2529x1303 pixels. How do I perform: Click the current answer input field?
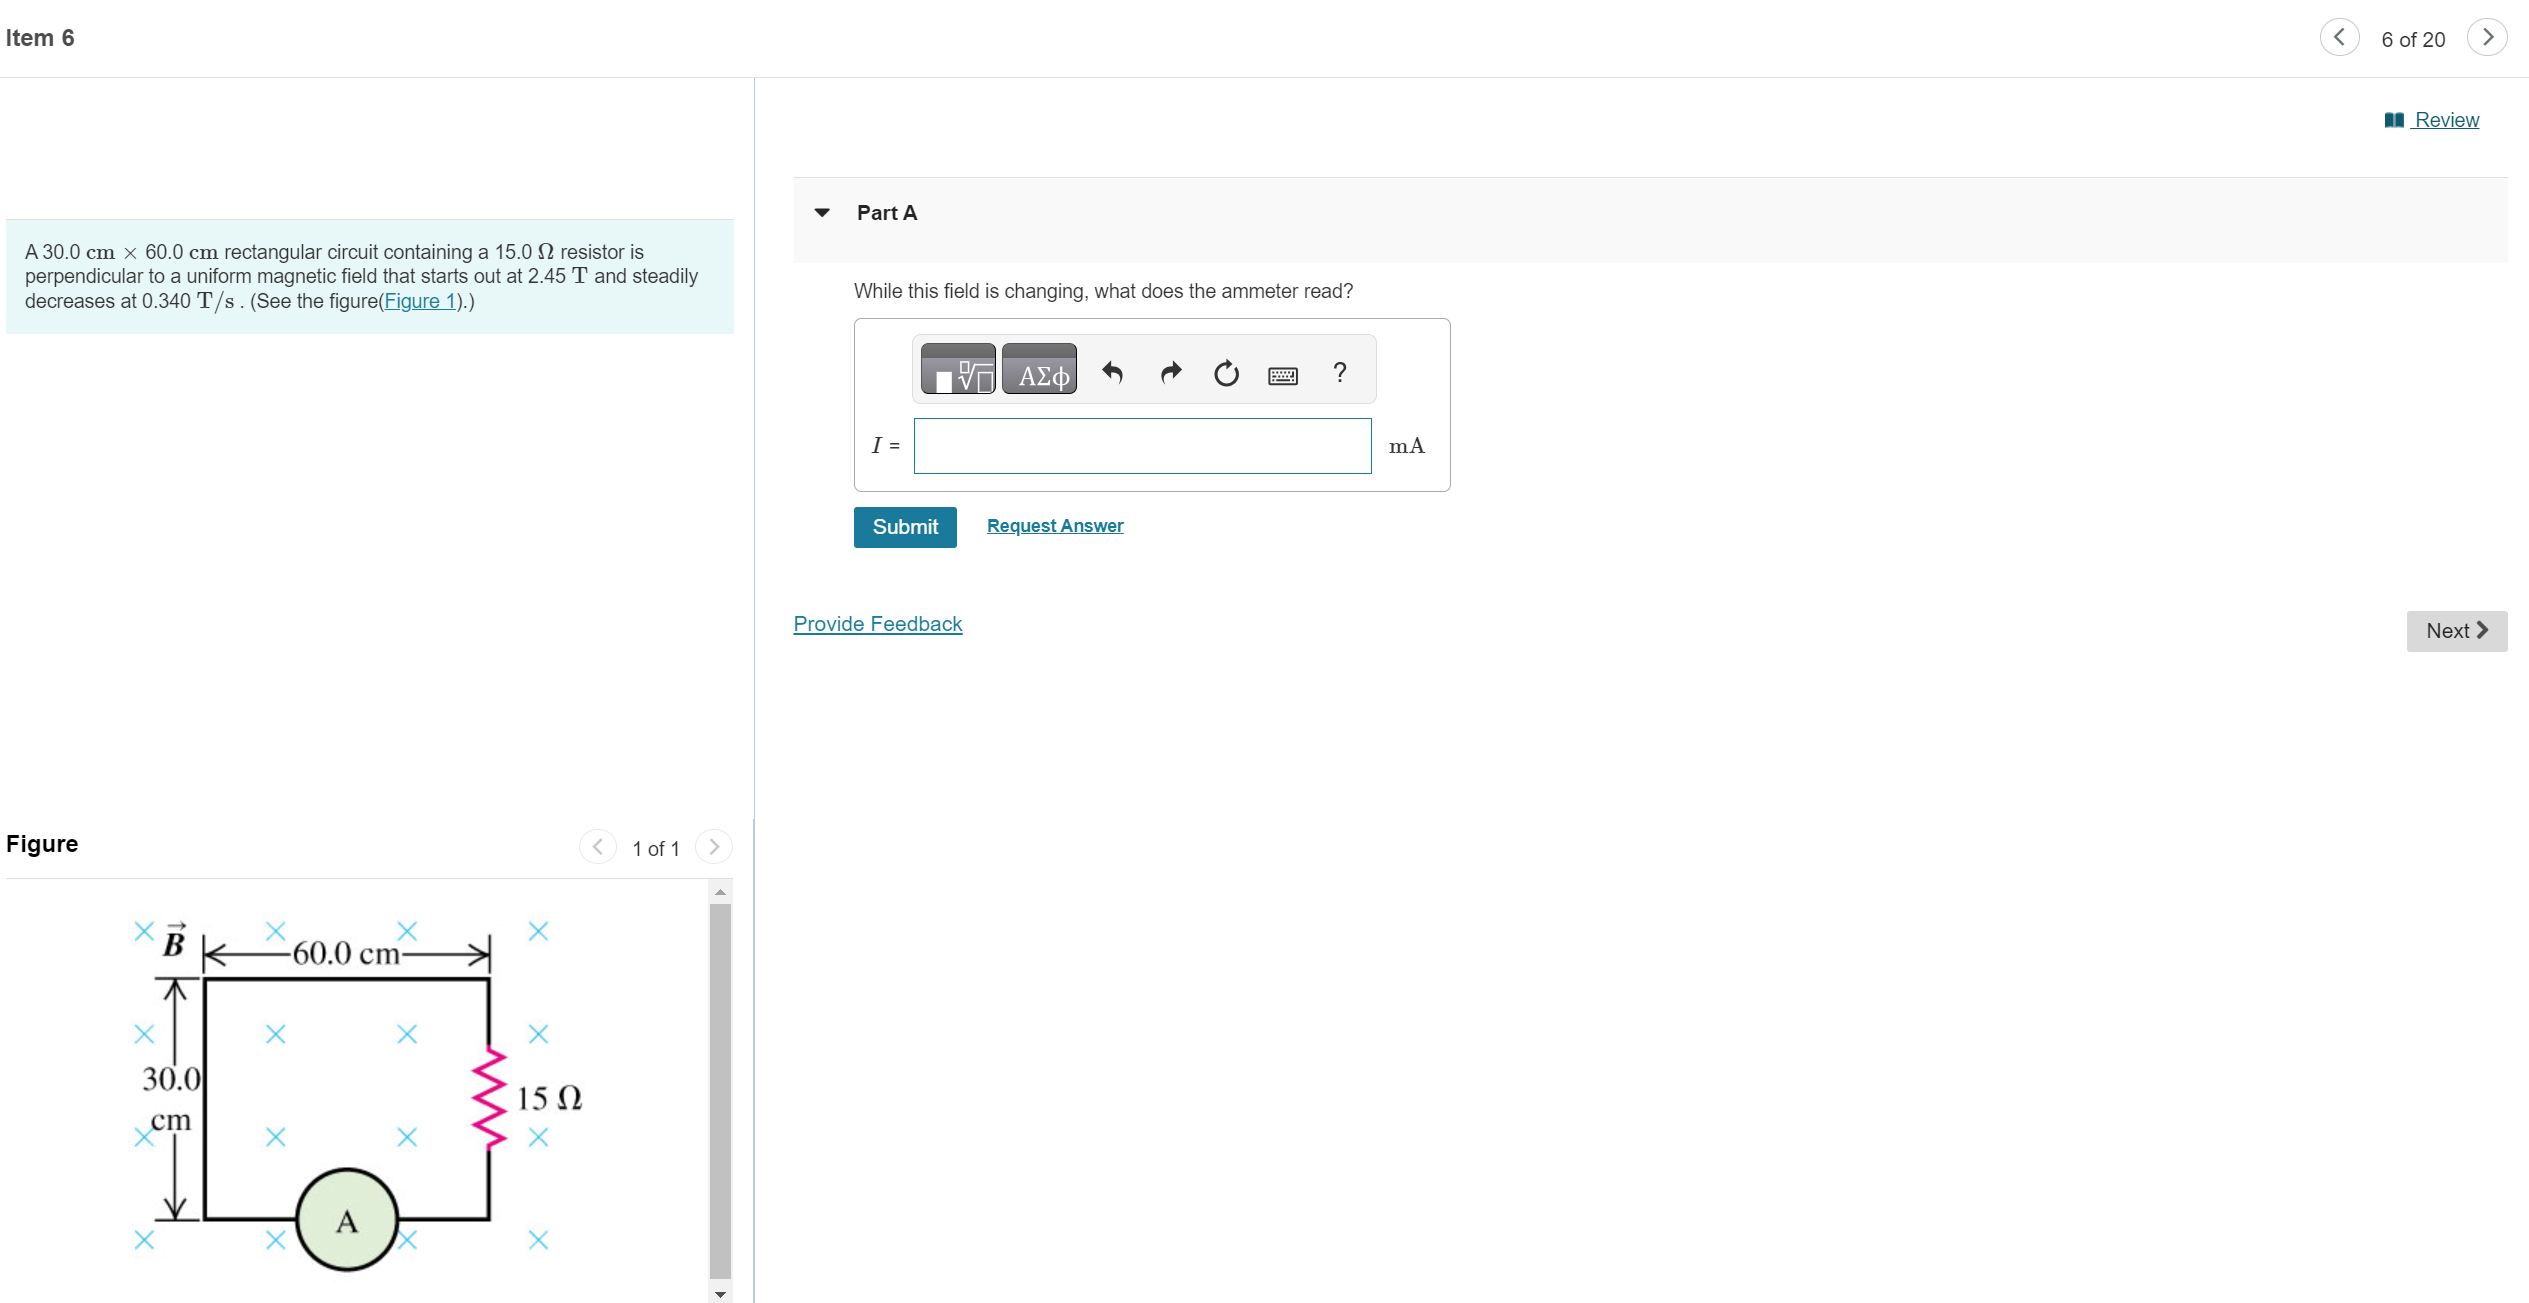[x=1141, y=446]
